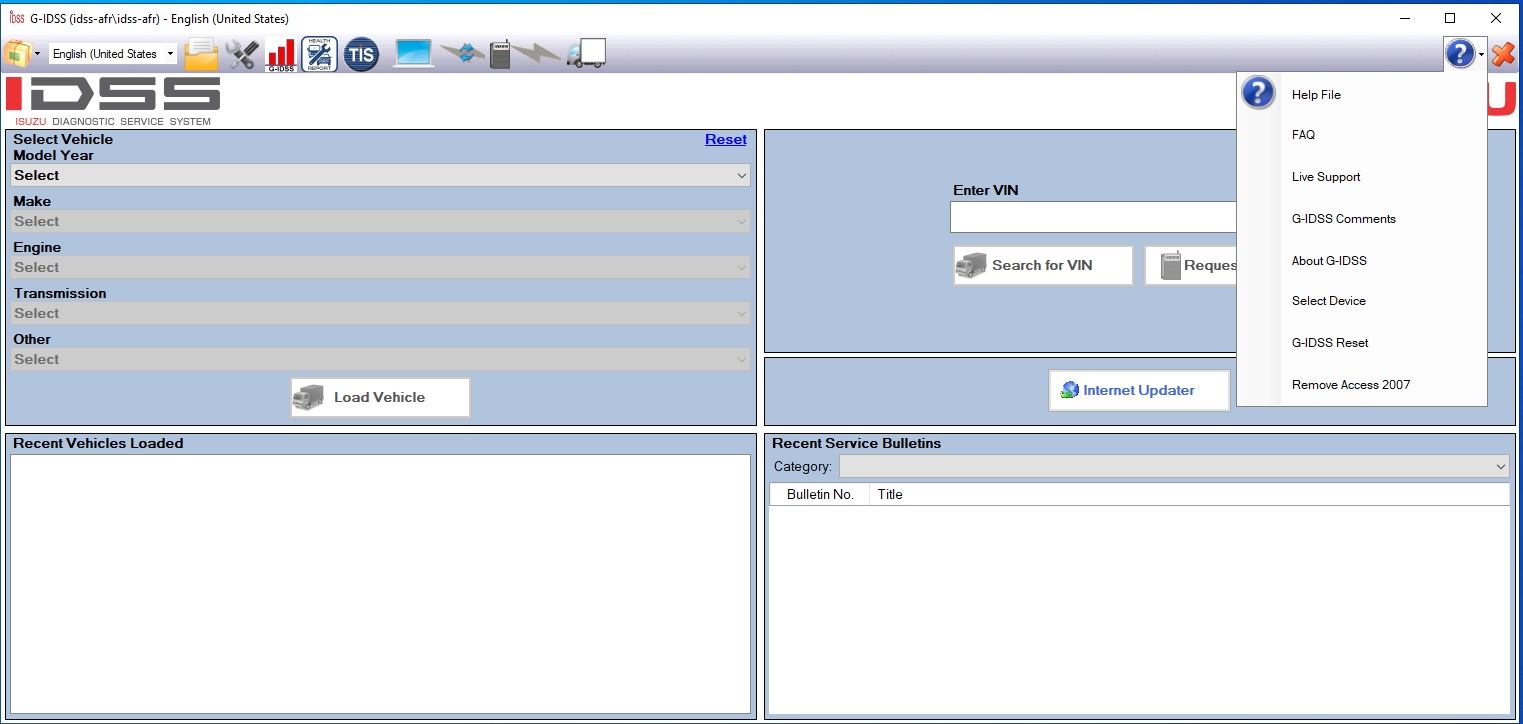Click the Search for VIN button

click(x=1043, y=265)
